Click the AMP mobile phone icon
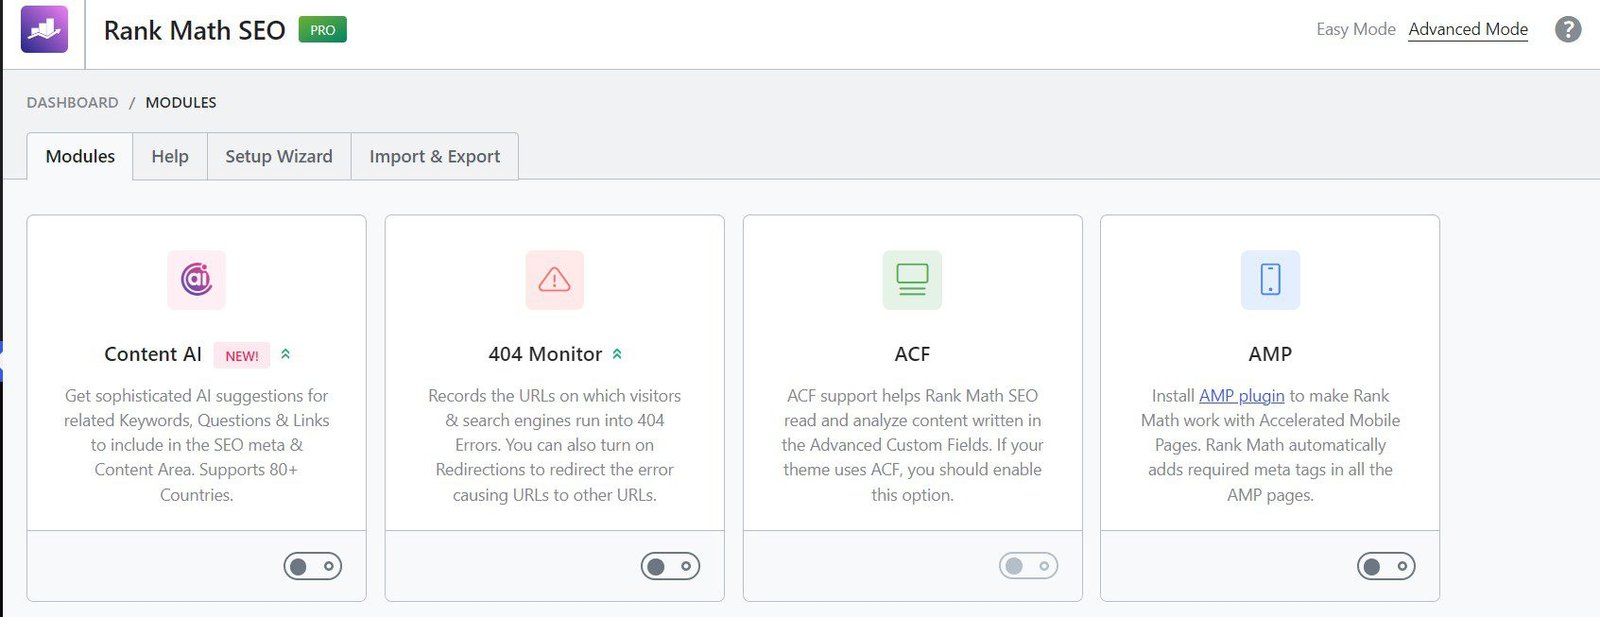 point(1270,279)
